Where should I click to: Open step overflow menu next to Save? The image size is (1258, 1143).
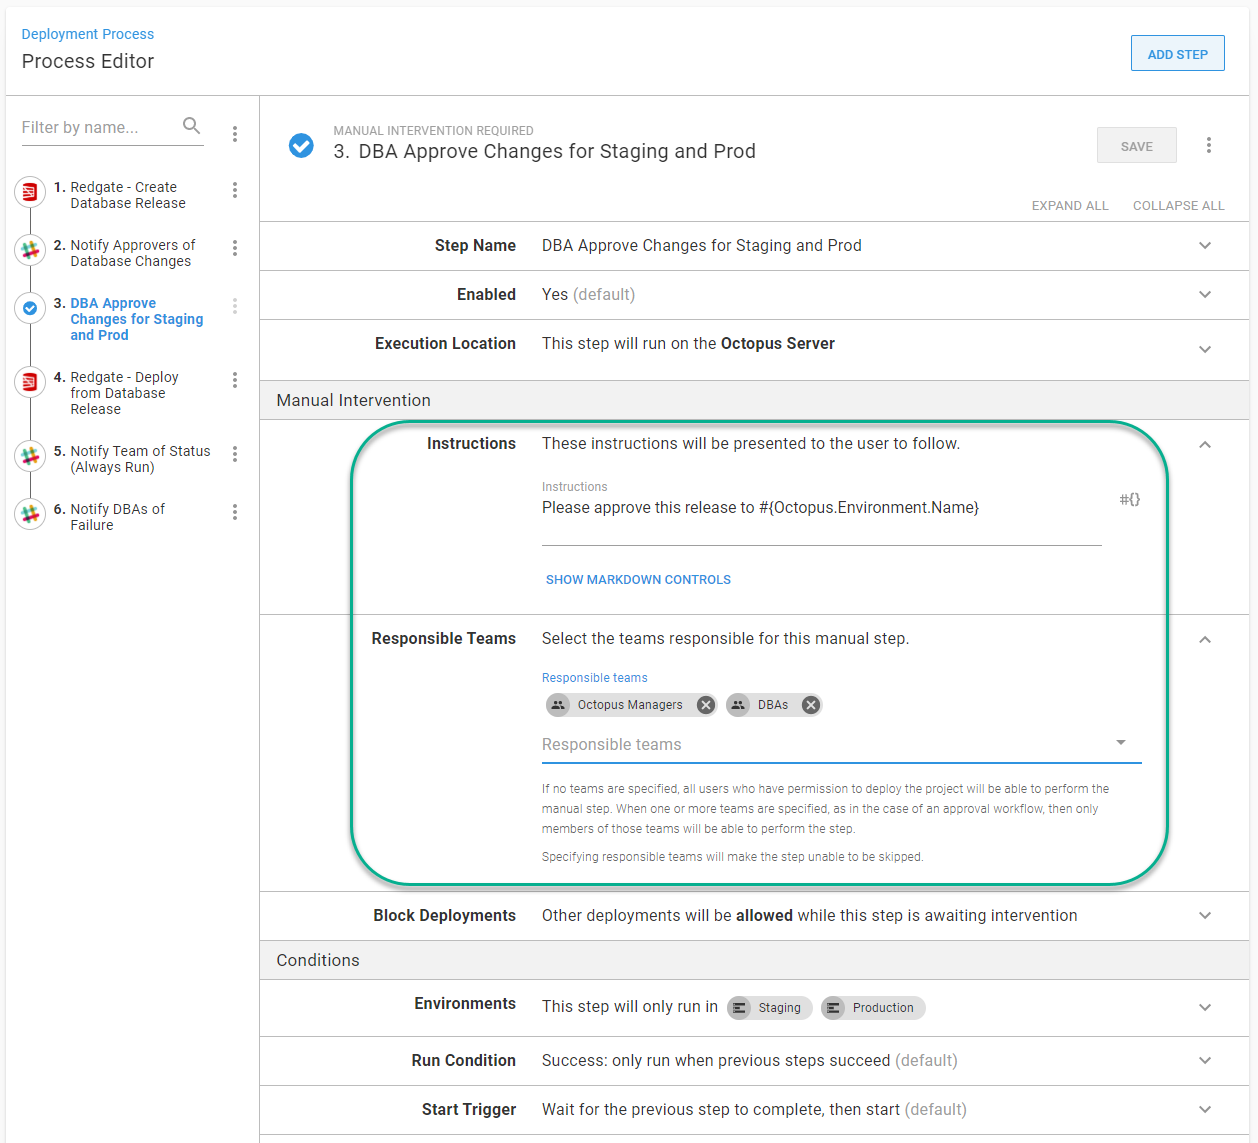click(x=1208, y=146)
